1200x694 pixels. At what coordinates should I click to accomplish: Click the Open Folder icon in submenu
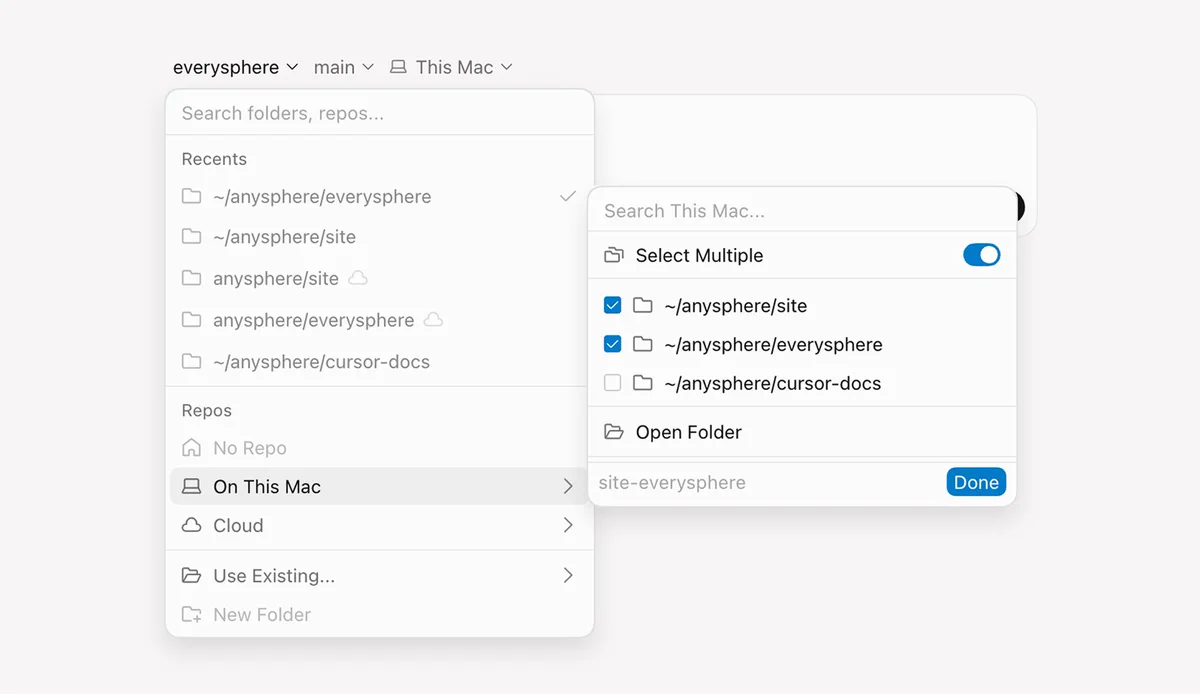click(614, 432)
